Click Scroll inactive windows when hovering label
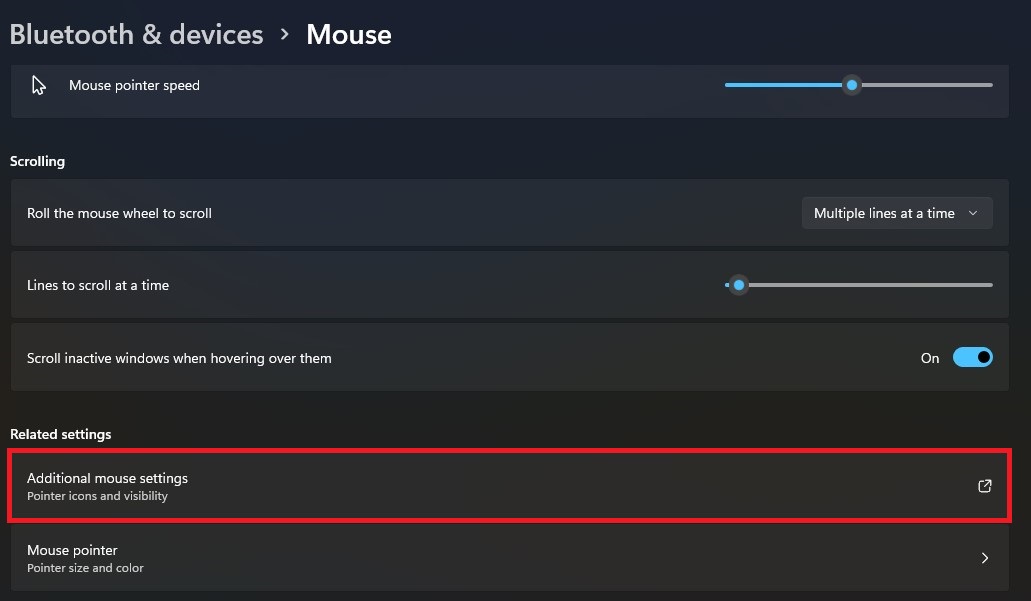The width and height of the screenshot is (1031, 601). tap(179, 358)
